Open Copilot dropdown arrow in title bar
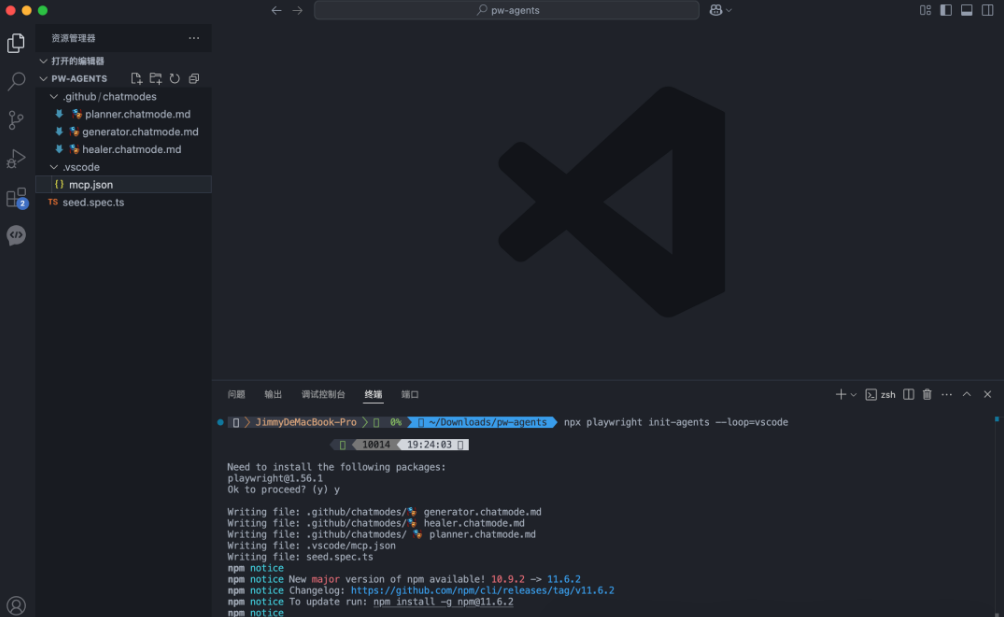1004x617 pixels. [729, 10]
